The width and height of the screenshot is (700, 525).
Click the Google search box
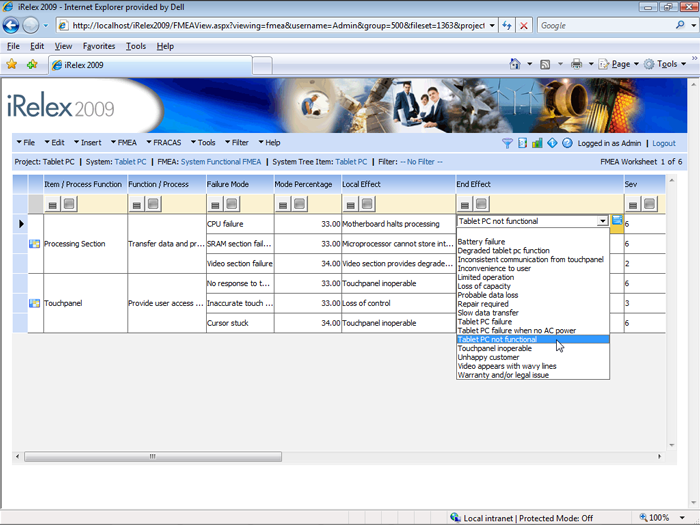pos(606,25)
